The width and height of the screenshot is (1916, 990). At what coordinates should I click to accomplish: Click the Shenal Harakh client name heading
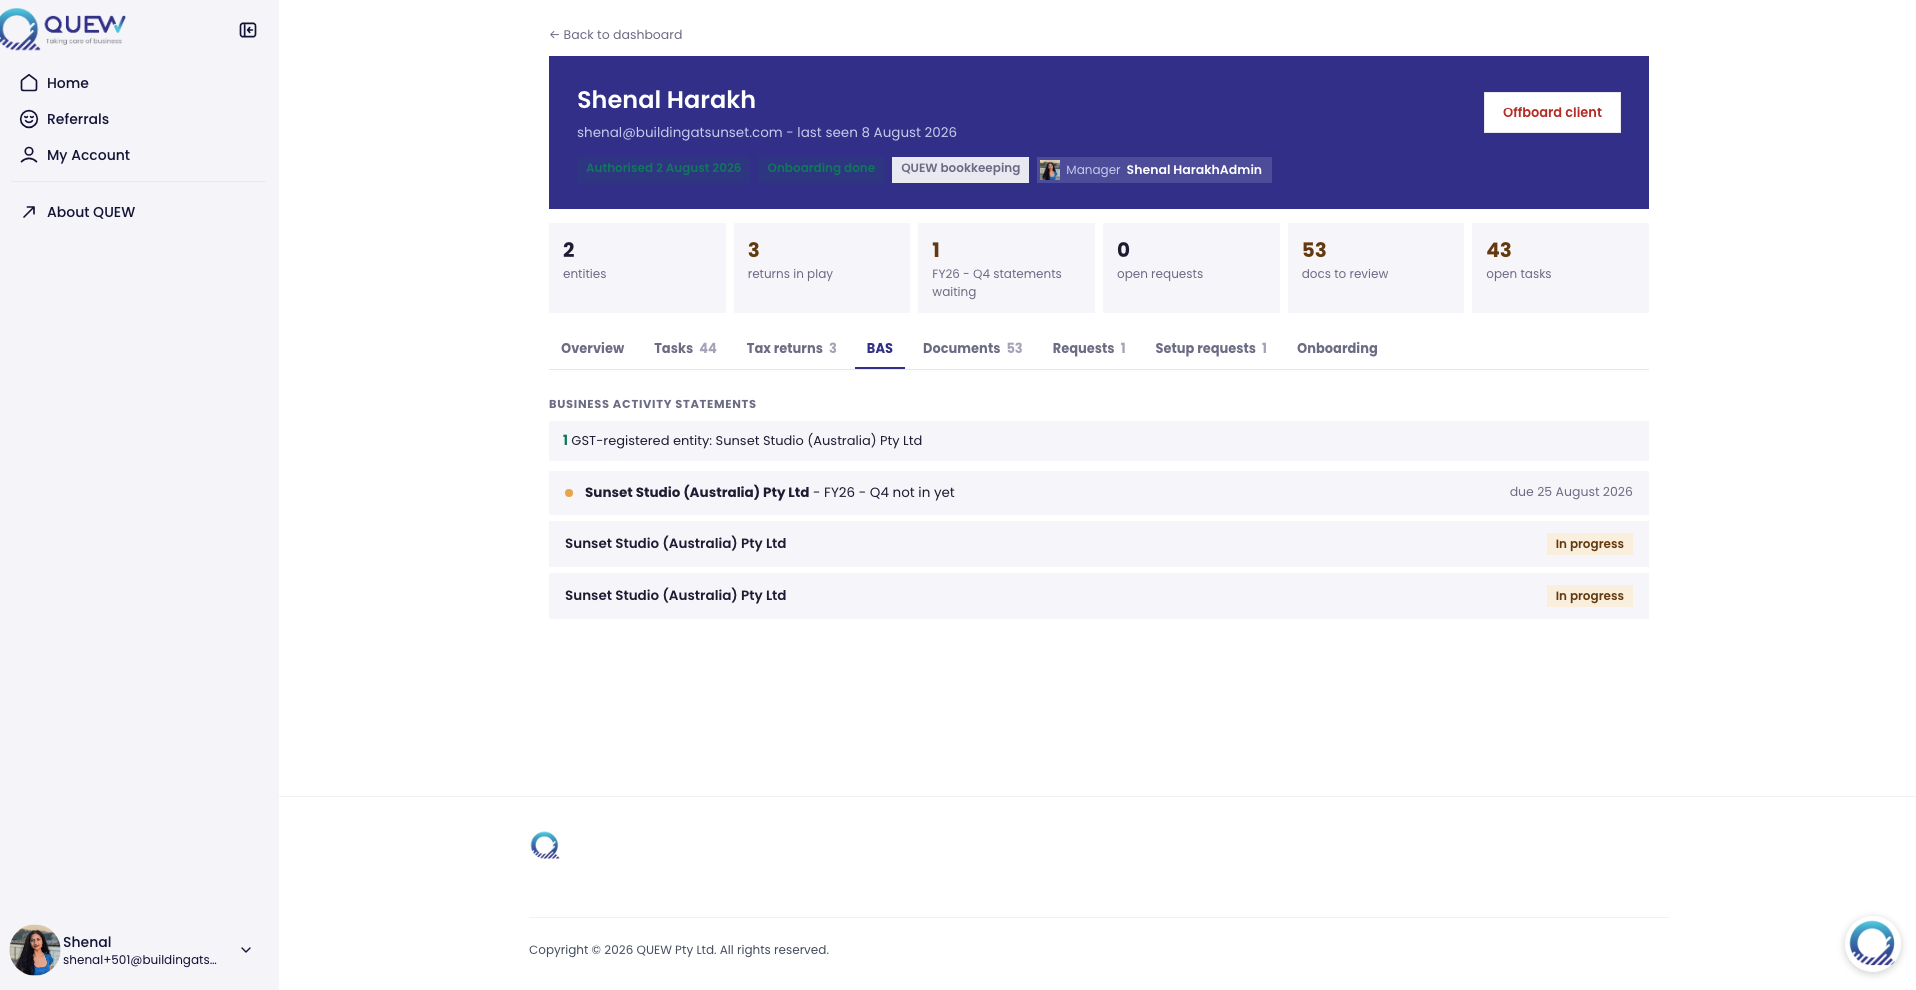[x=666, y=100]
